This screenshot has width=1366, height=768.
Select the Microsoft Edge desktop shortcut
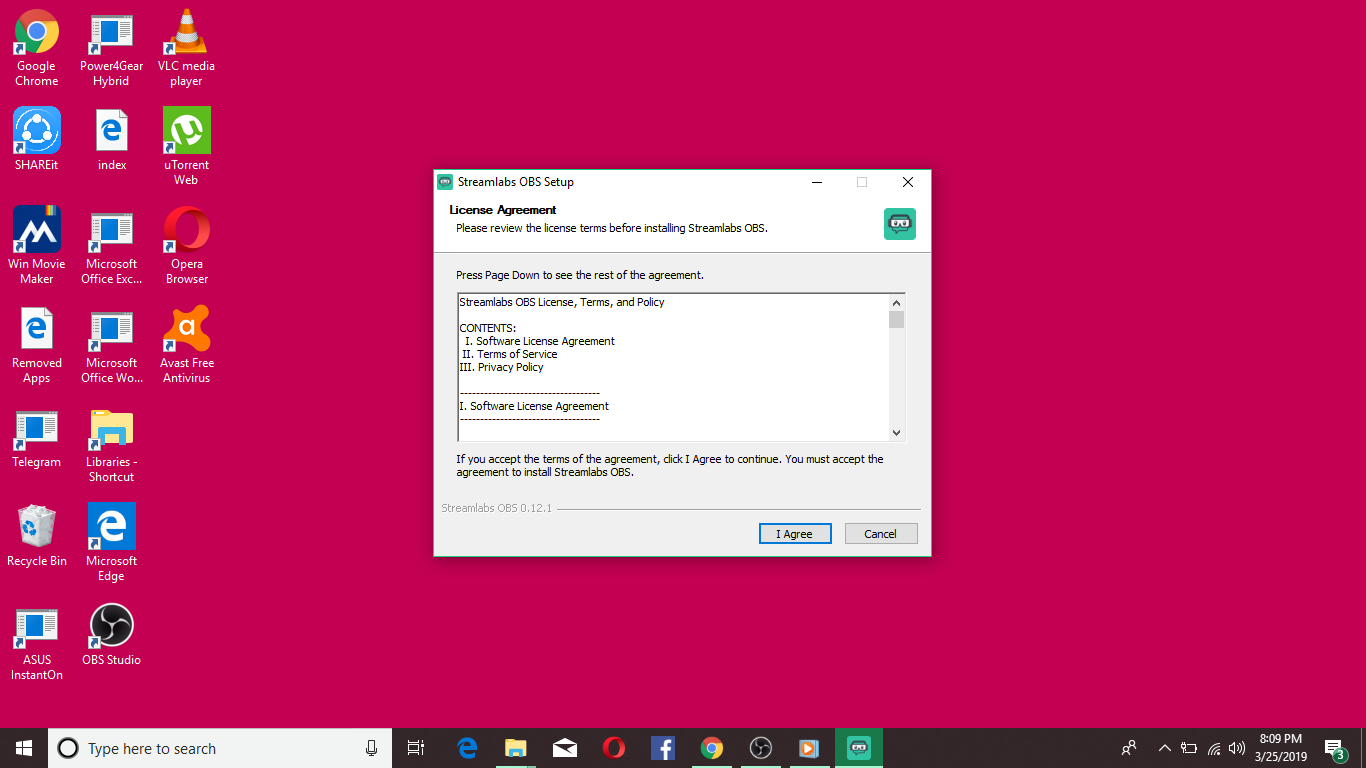[111, 543]
